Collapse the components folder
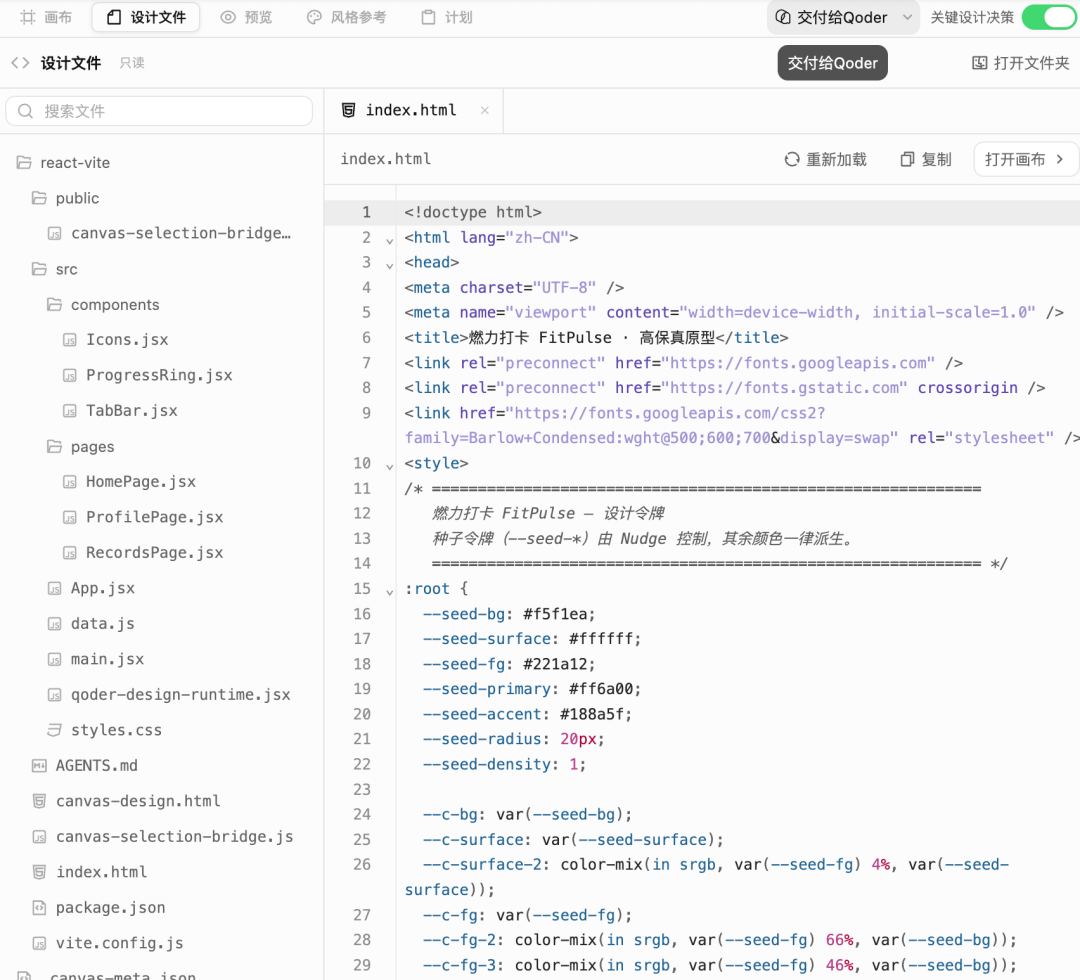The height and width of the screenshot is (980, 1080). 103,305
